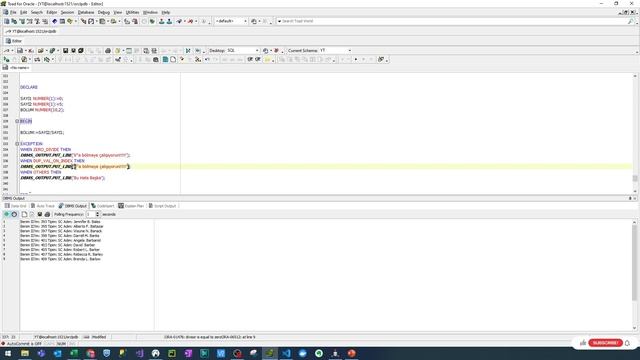Open the Script Output tab

coord(162,206)
